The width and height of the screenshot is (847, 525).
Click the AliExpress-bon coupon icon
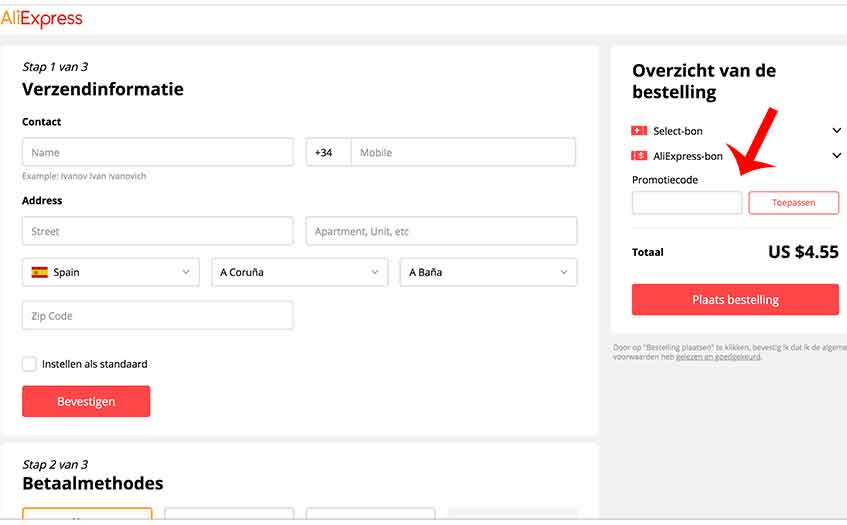(x=639, y=156)
